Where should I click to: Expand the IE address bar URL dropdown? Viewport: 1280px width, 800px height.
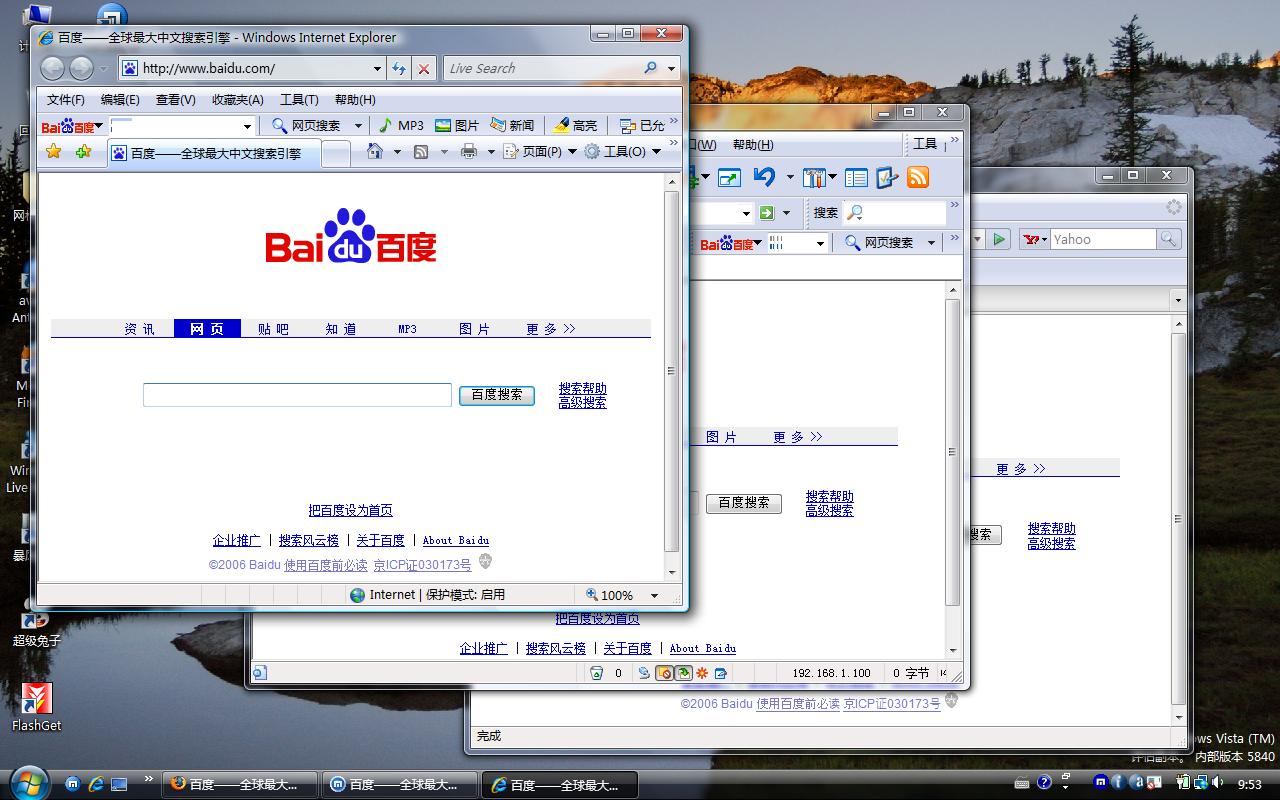tap(377, 68)
